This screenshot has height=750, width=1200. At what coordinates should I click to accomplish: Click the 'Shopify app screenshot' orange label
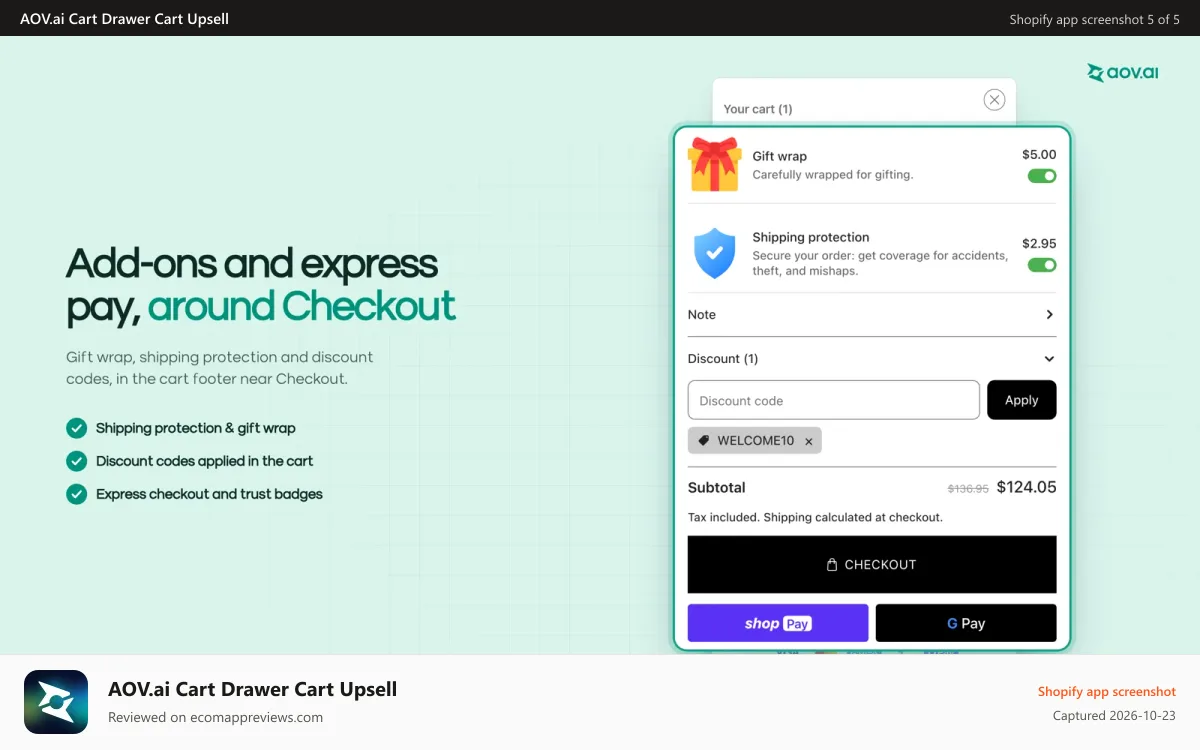pos(1107,692)
